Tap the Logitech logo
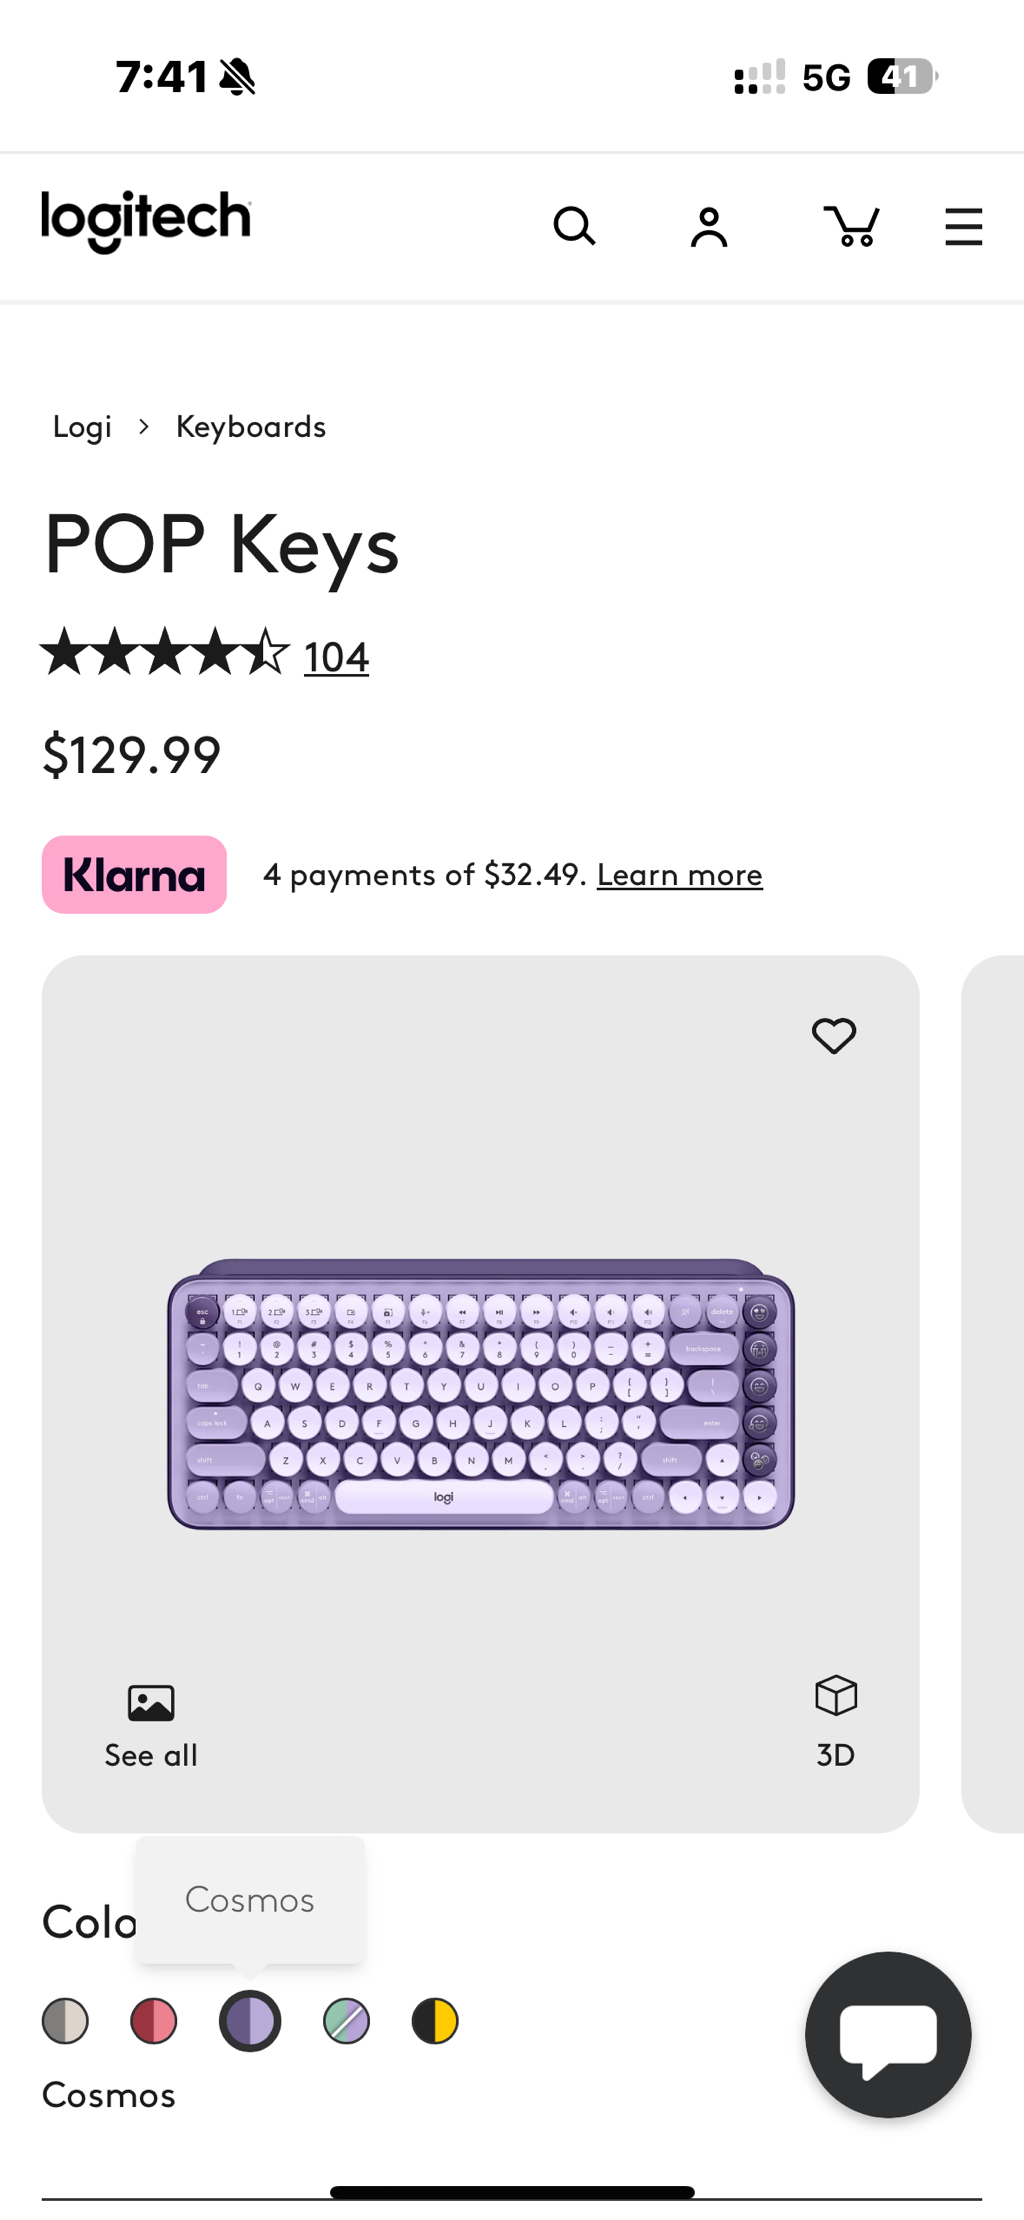 (x=146, y=220)
